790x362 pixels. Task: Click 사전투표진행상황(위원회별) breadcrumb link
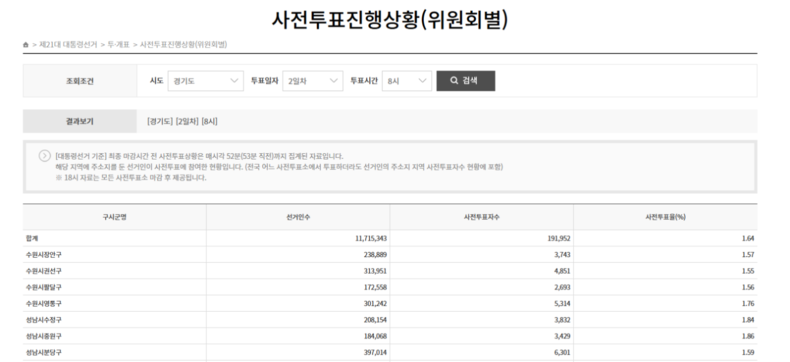[183, 45]
